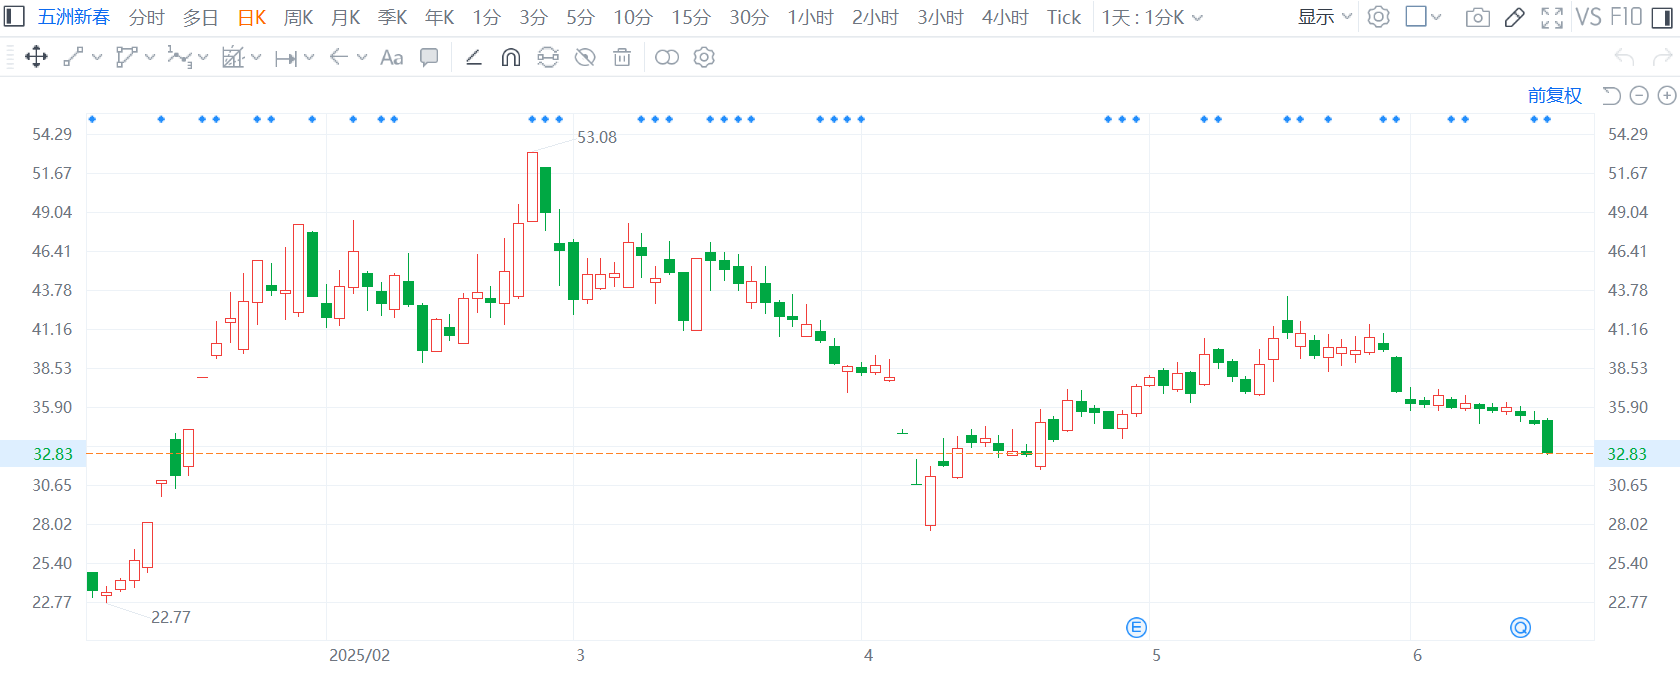Click the sync drawings link icon
This screenshot has height=681, width=1680.
(x=548, y=57)
